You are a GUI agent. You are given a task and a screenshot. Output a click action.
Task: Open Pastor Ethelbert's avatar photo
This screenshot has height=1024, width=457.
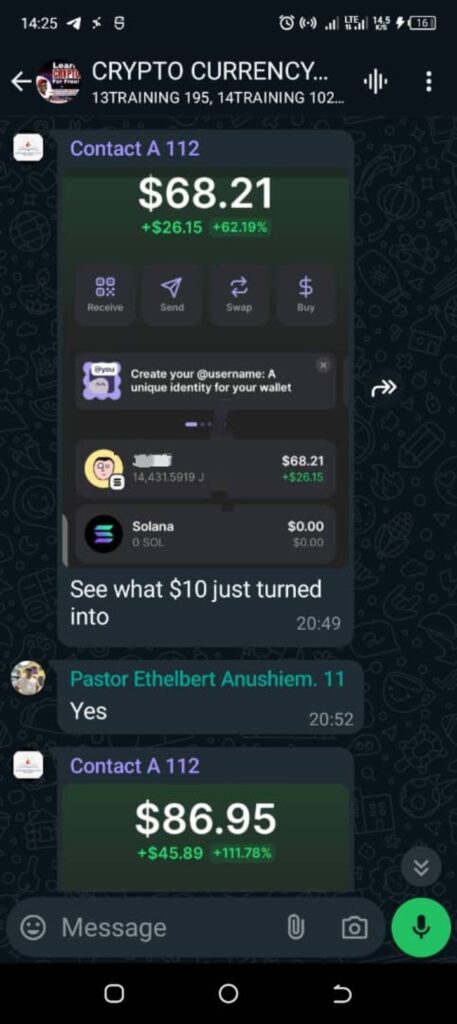28,678
